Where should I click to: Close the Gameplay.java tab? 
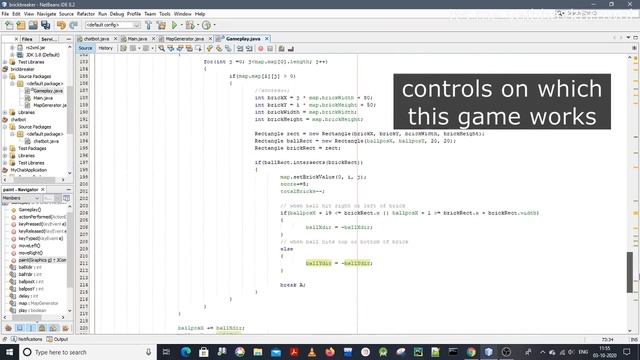coord(267,38)
